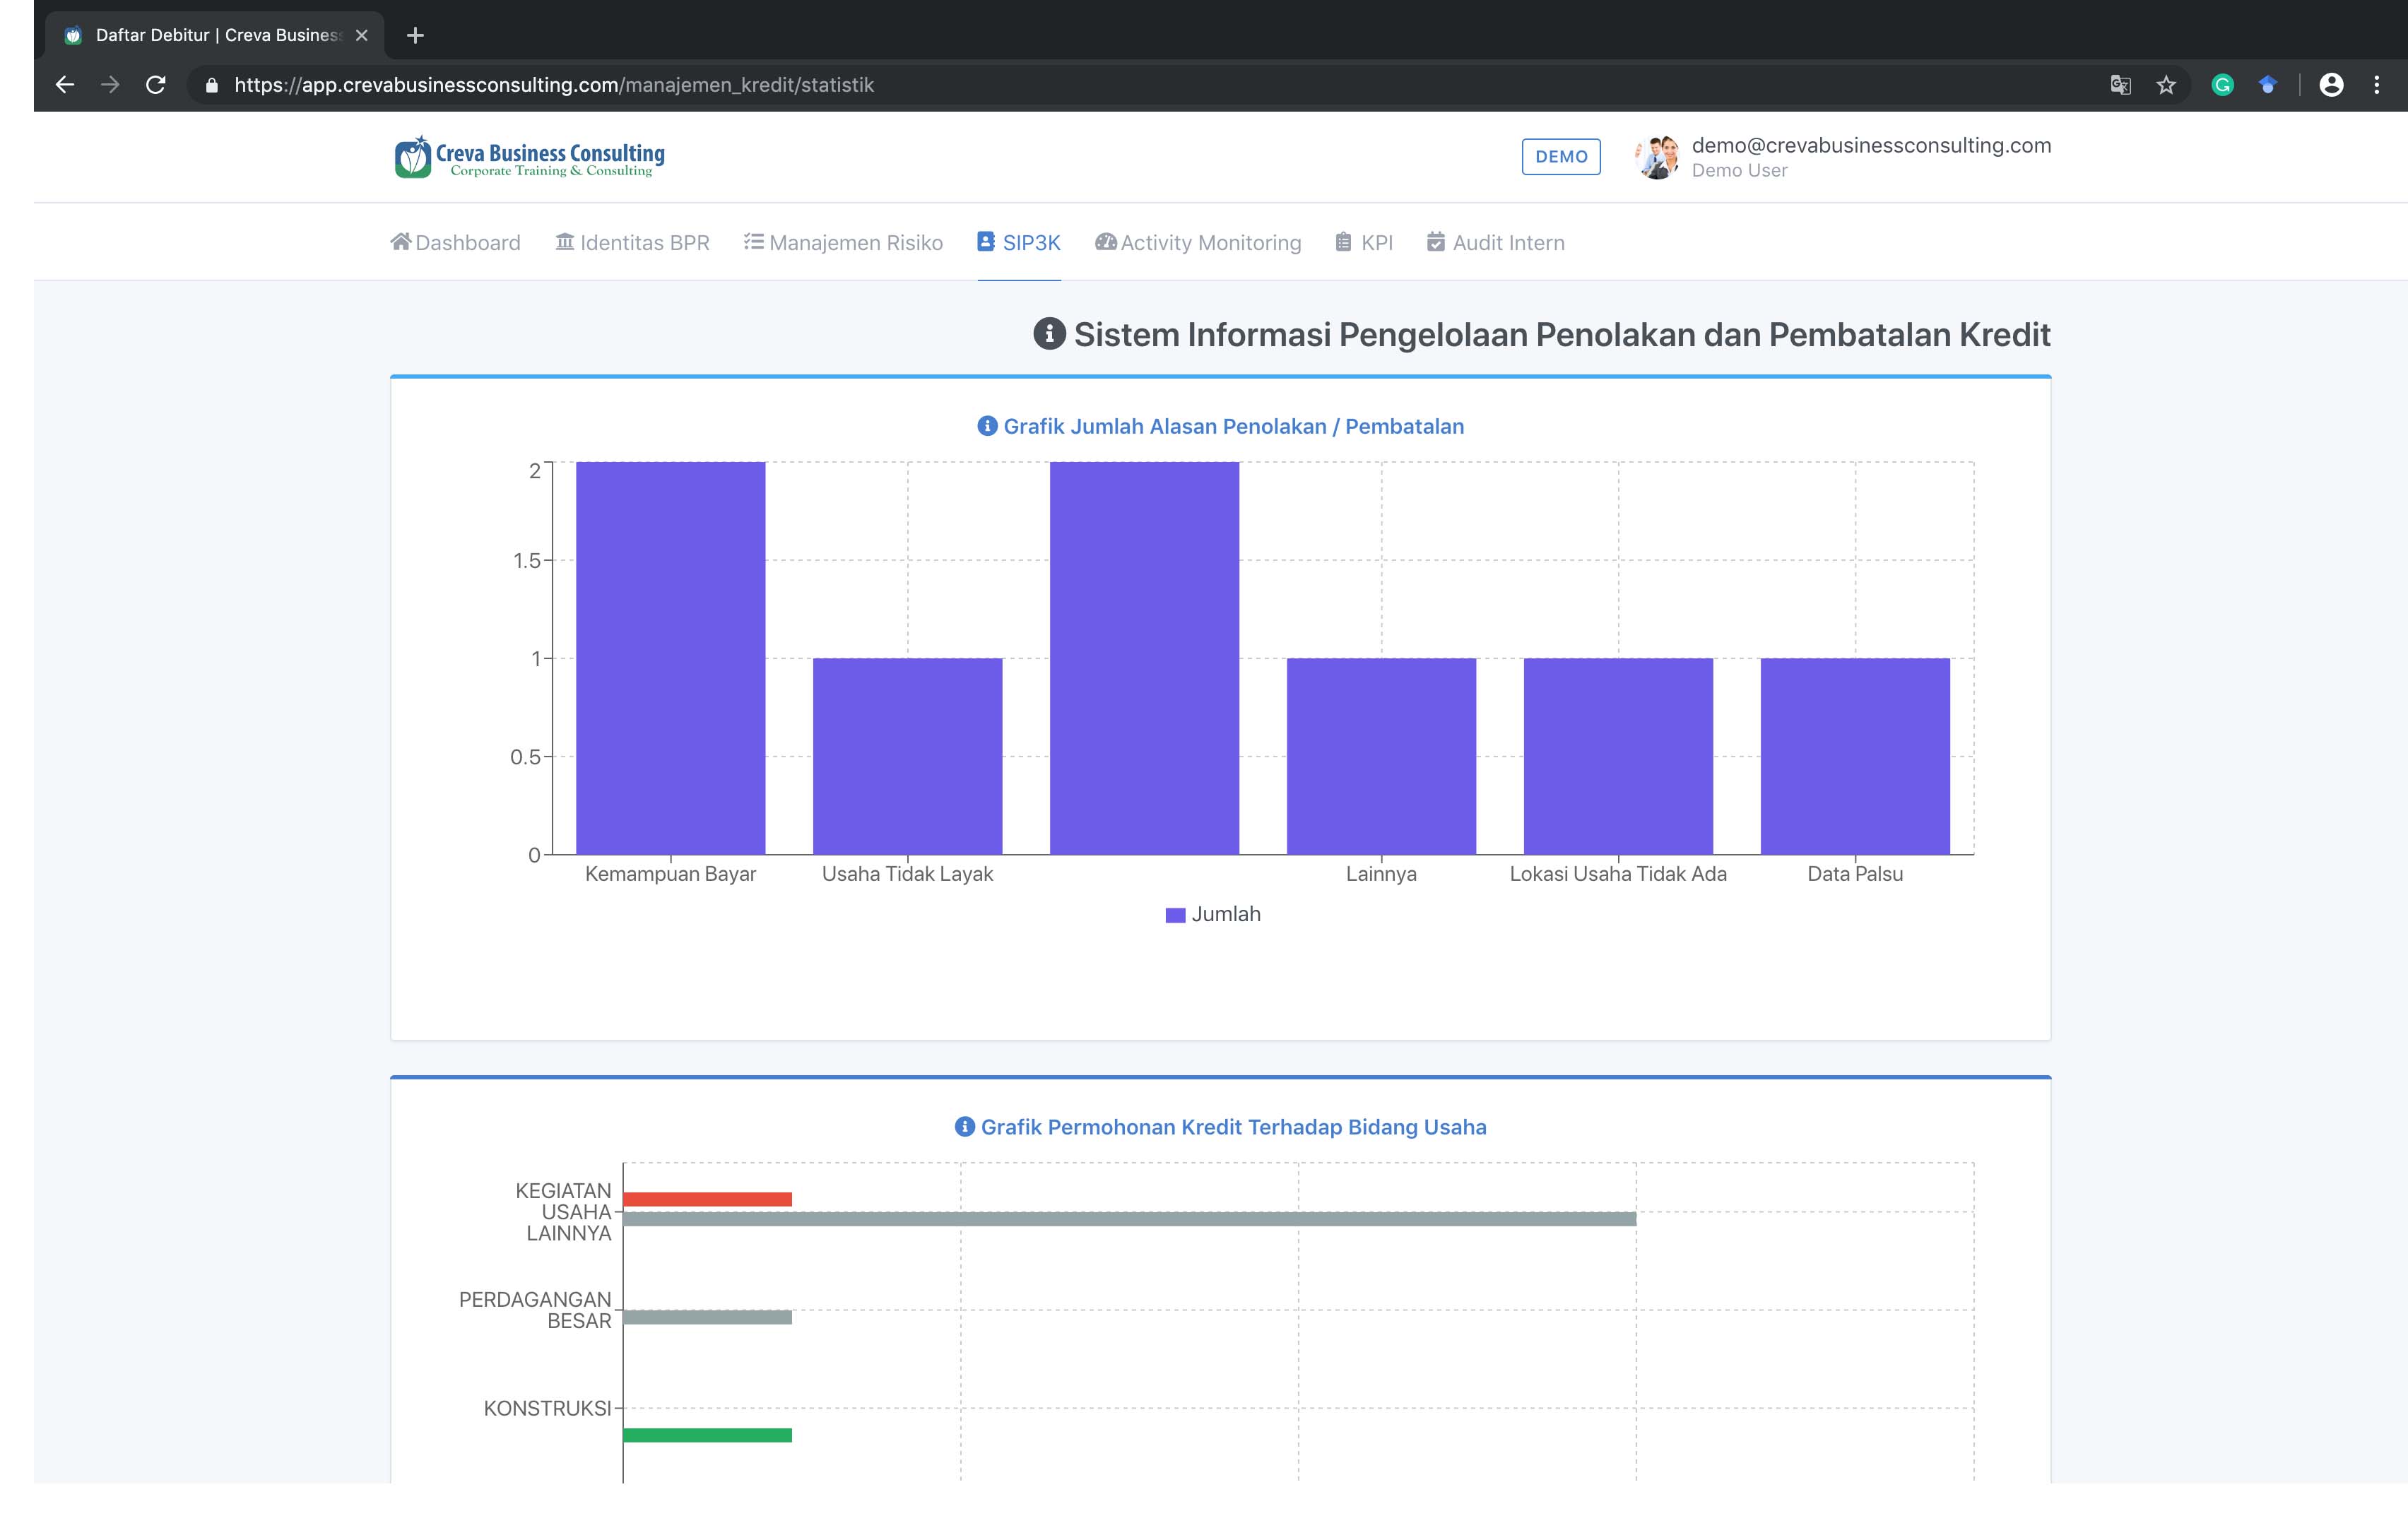Viewport: 2408px width, 1523px height.
Task: Click the demo user avatar picture
Action: click(1657, 157)
